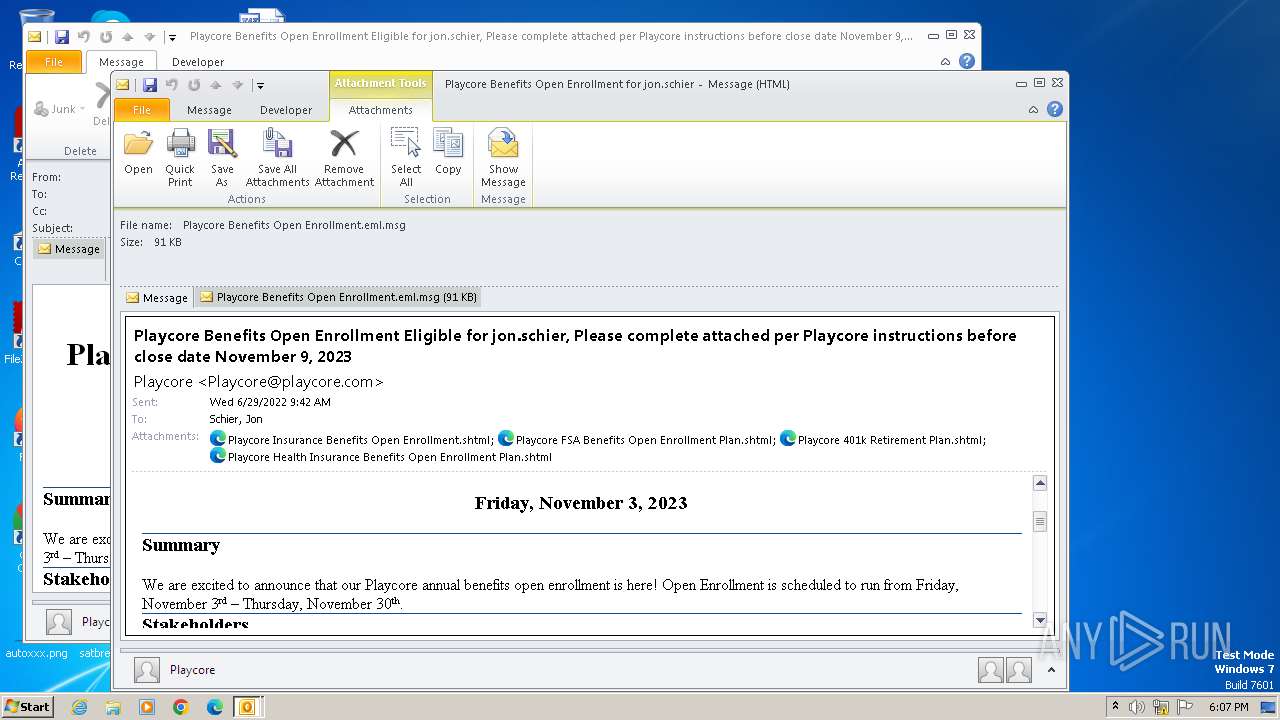This screenshot has width=1280, height=720.
Task: Expand the Customize Quick Access Toolbar dropdown
Action: (260, 86)
